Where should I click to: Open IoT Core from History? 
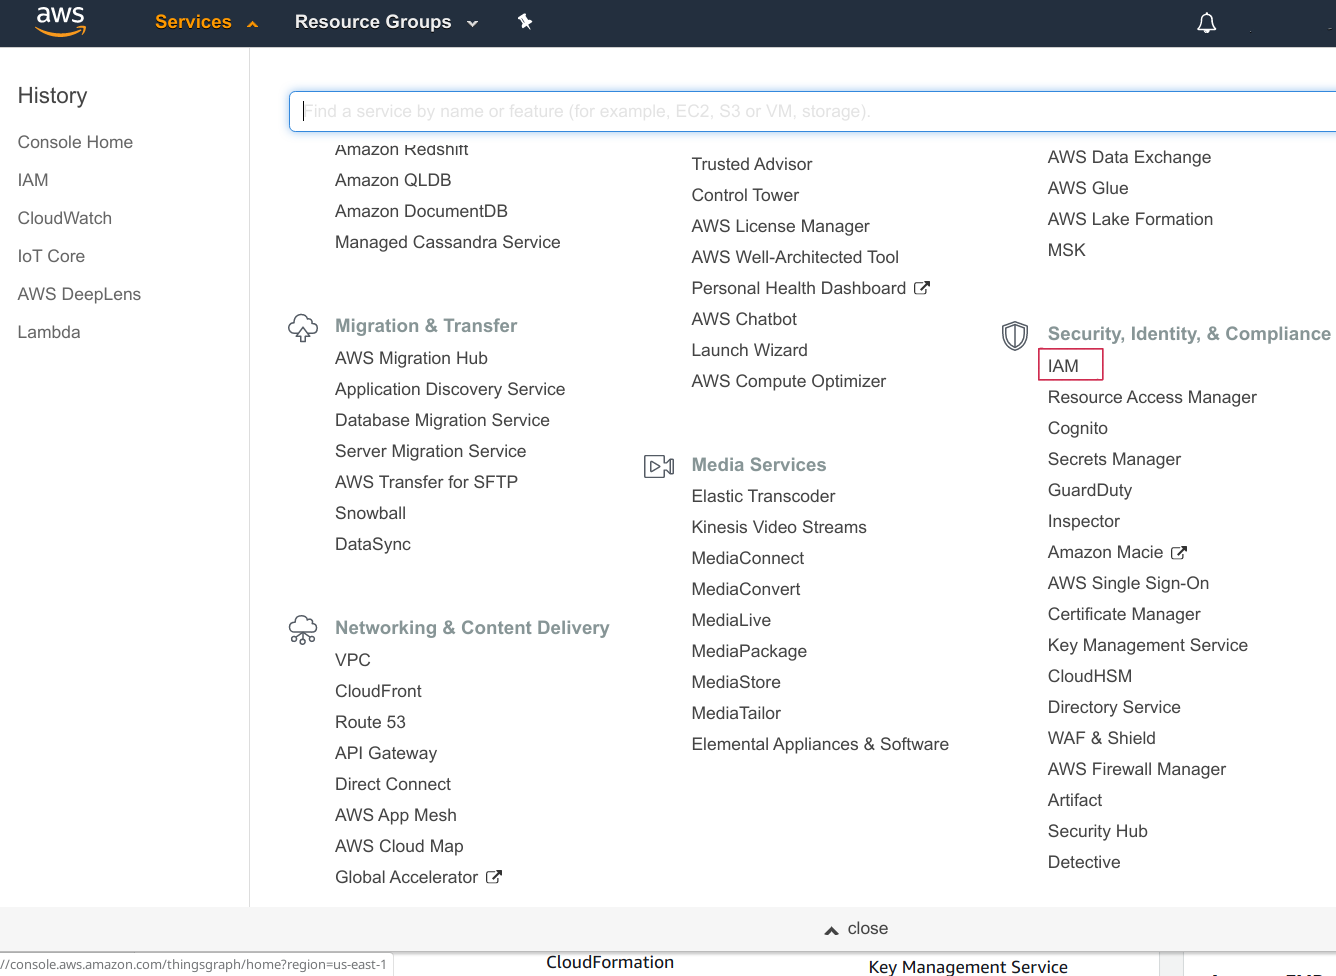pyautogui.click(x=51, y=256)
